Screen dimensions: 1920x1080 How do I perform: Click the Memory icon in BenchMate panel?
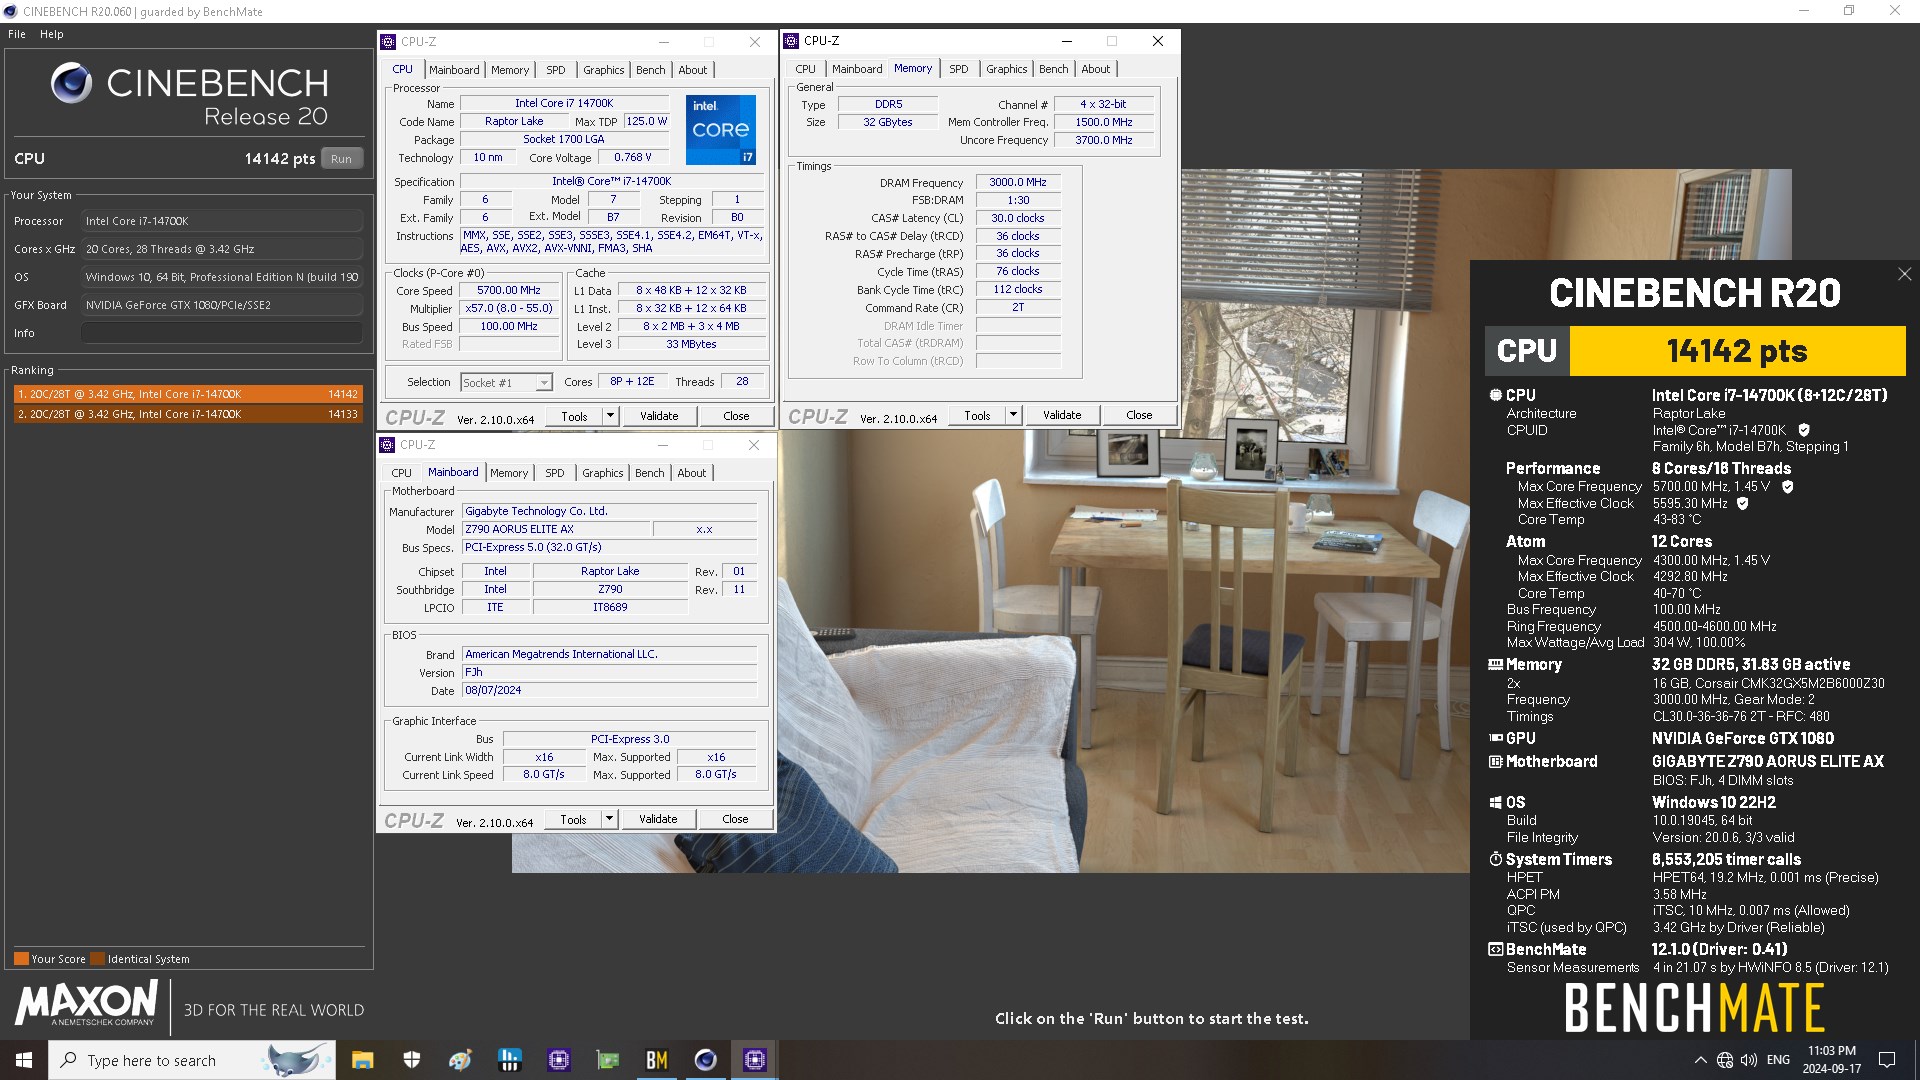(x=1495, y=664)
